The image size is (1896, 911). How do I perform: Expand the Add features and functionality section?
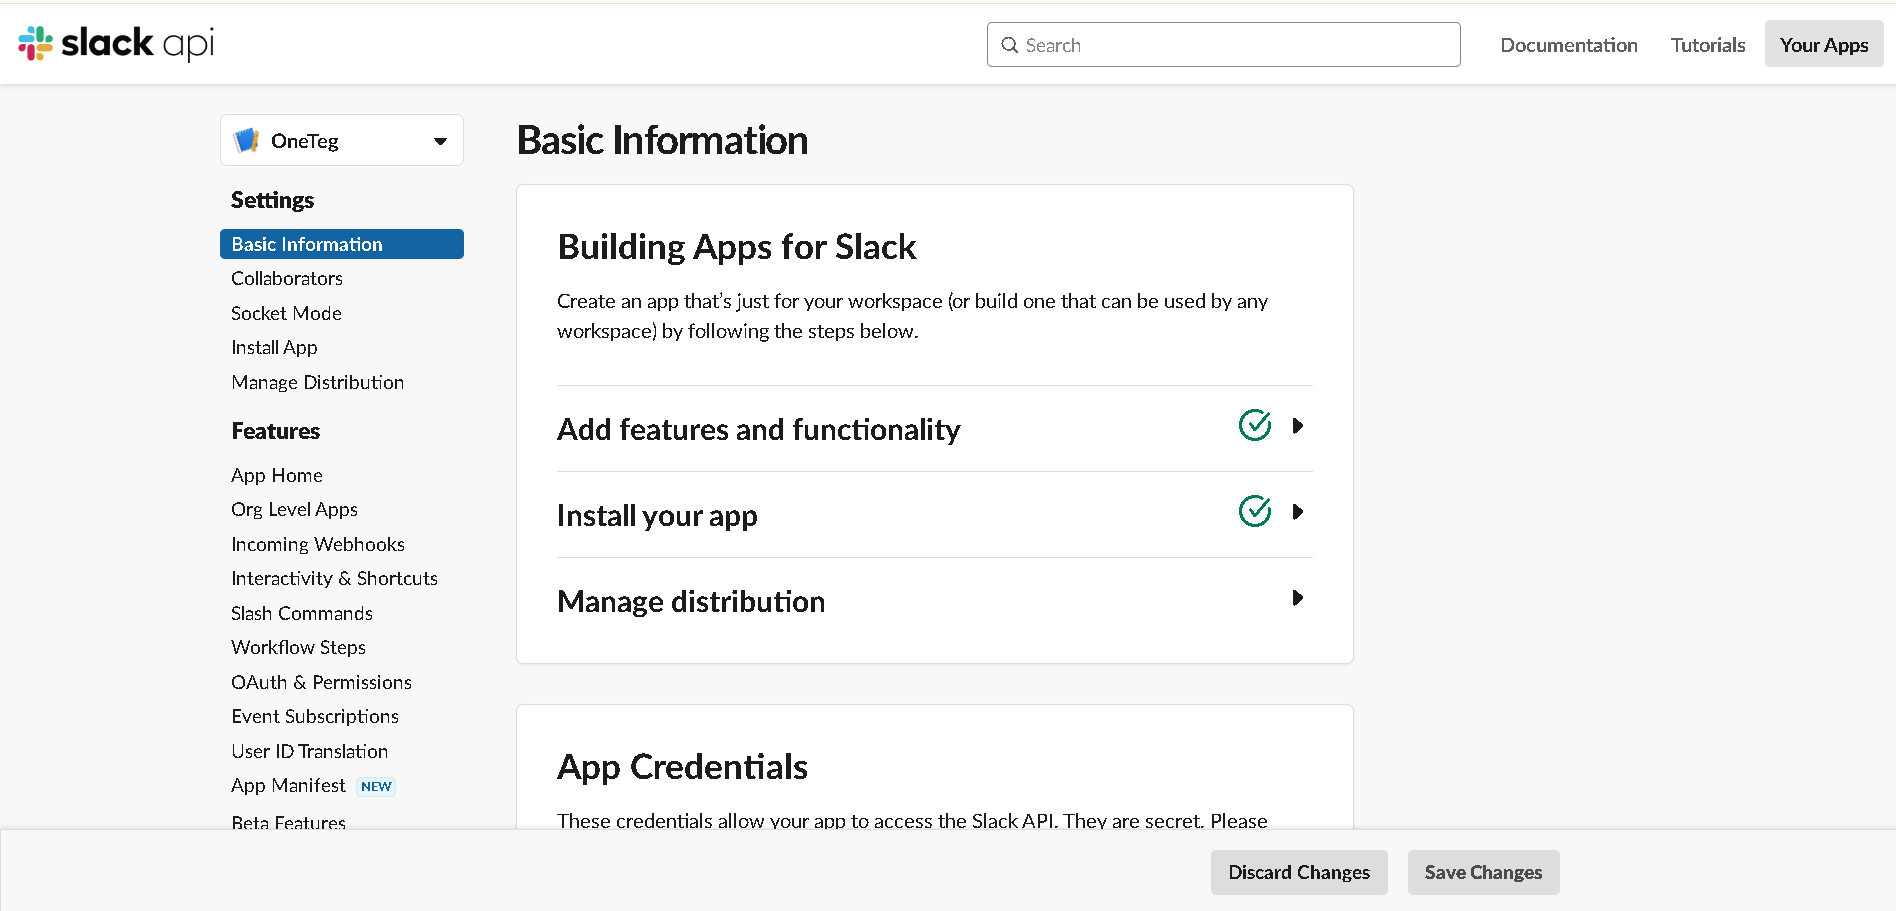[x=1297, y=426]
